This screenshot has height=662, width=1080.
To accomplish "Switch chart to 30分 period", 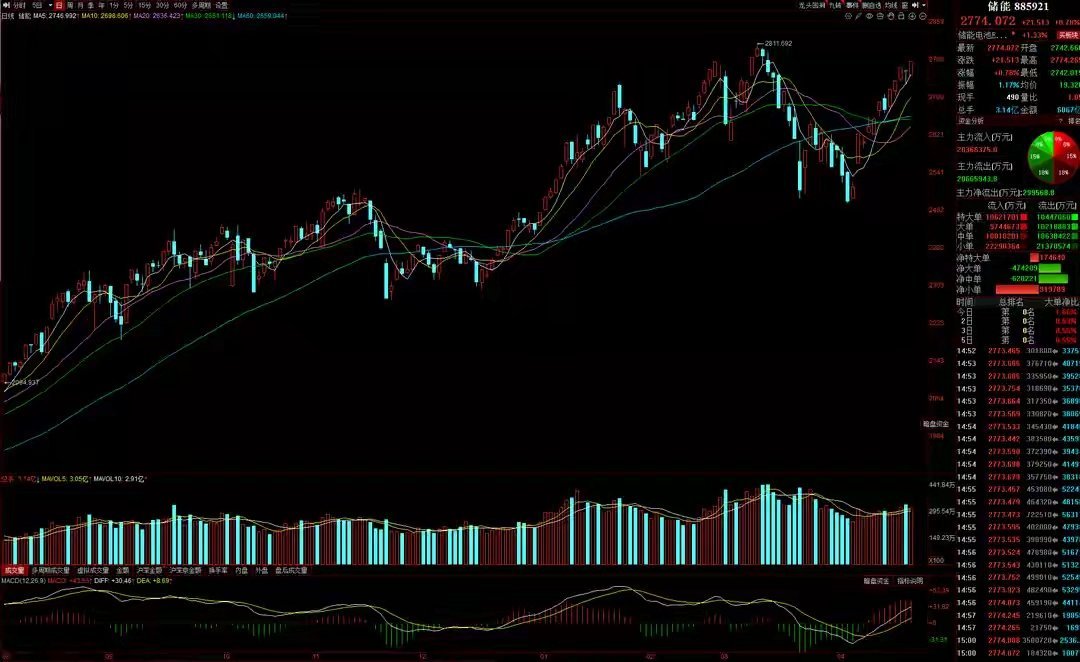I will tap(163, 5).
